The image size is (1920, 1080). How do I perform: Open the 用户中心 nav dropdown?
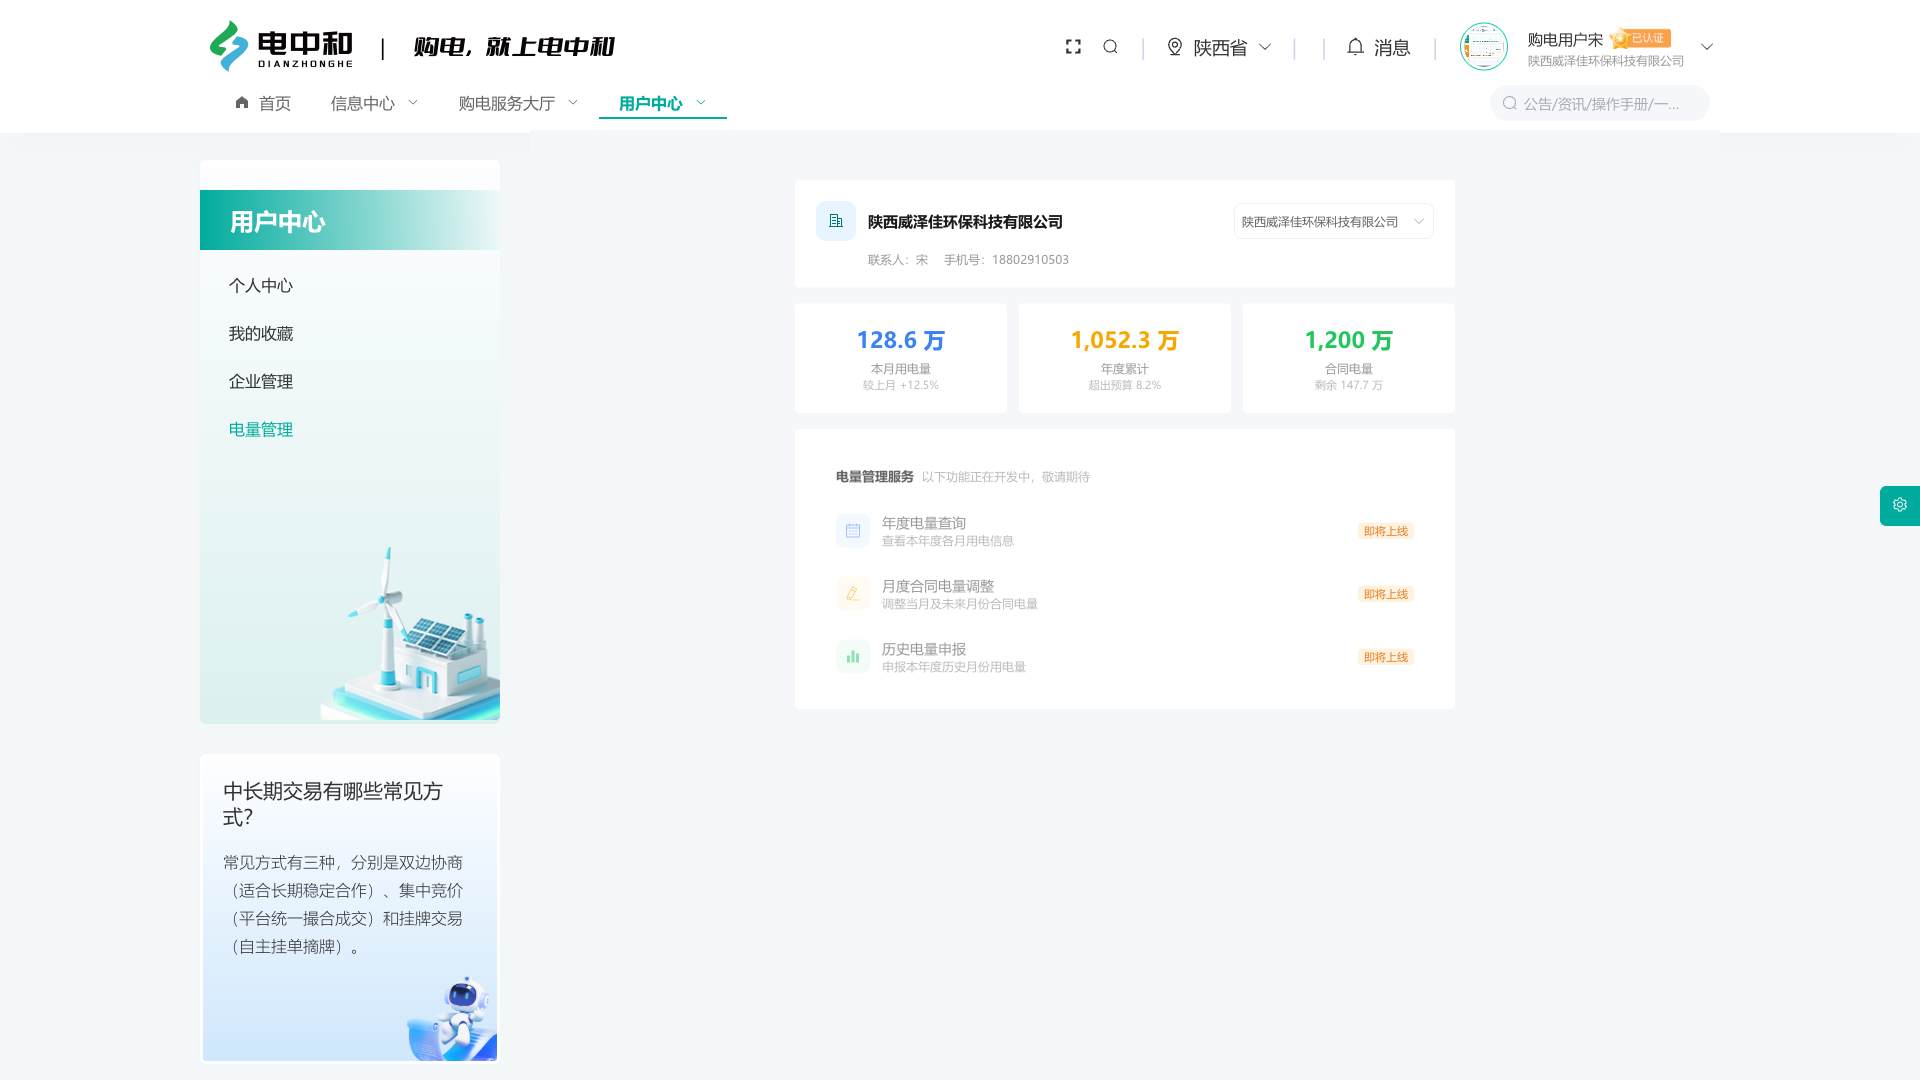[662, 103]
